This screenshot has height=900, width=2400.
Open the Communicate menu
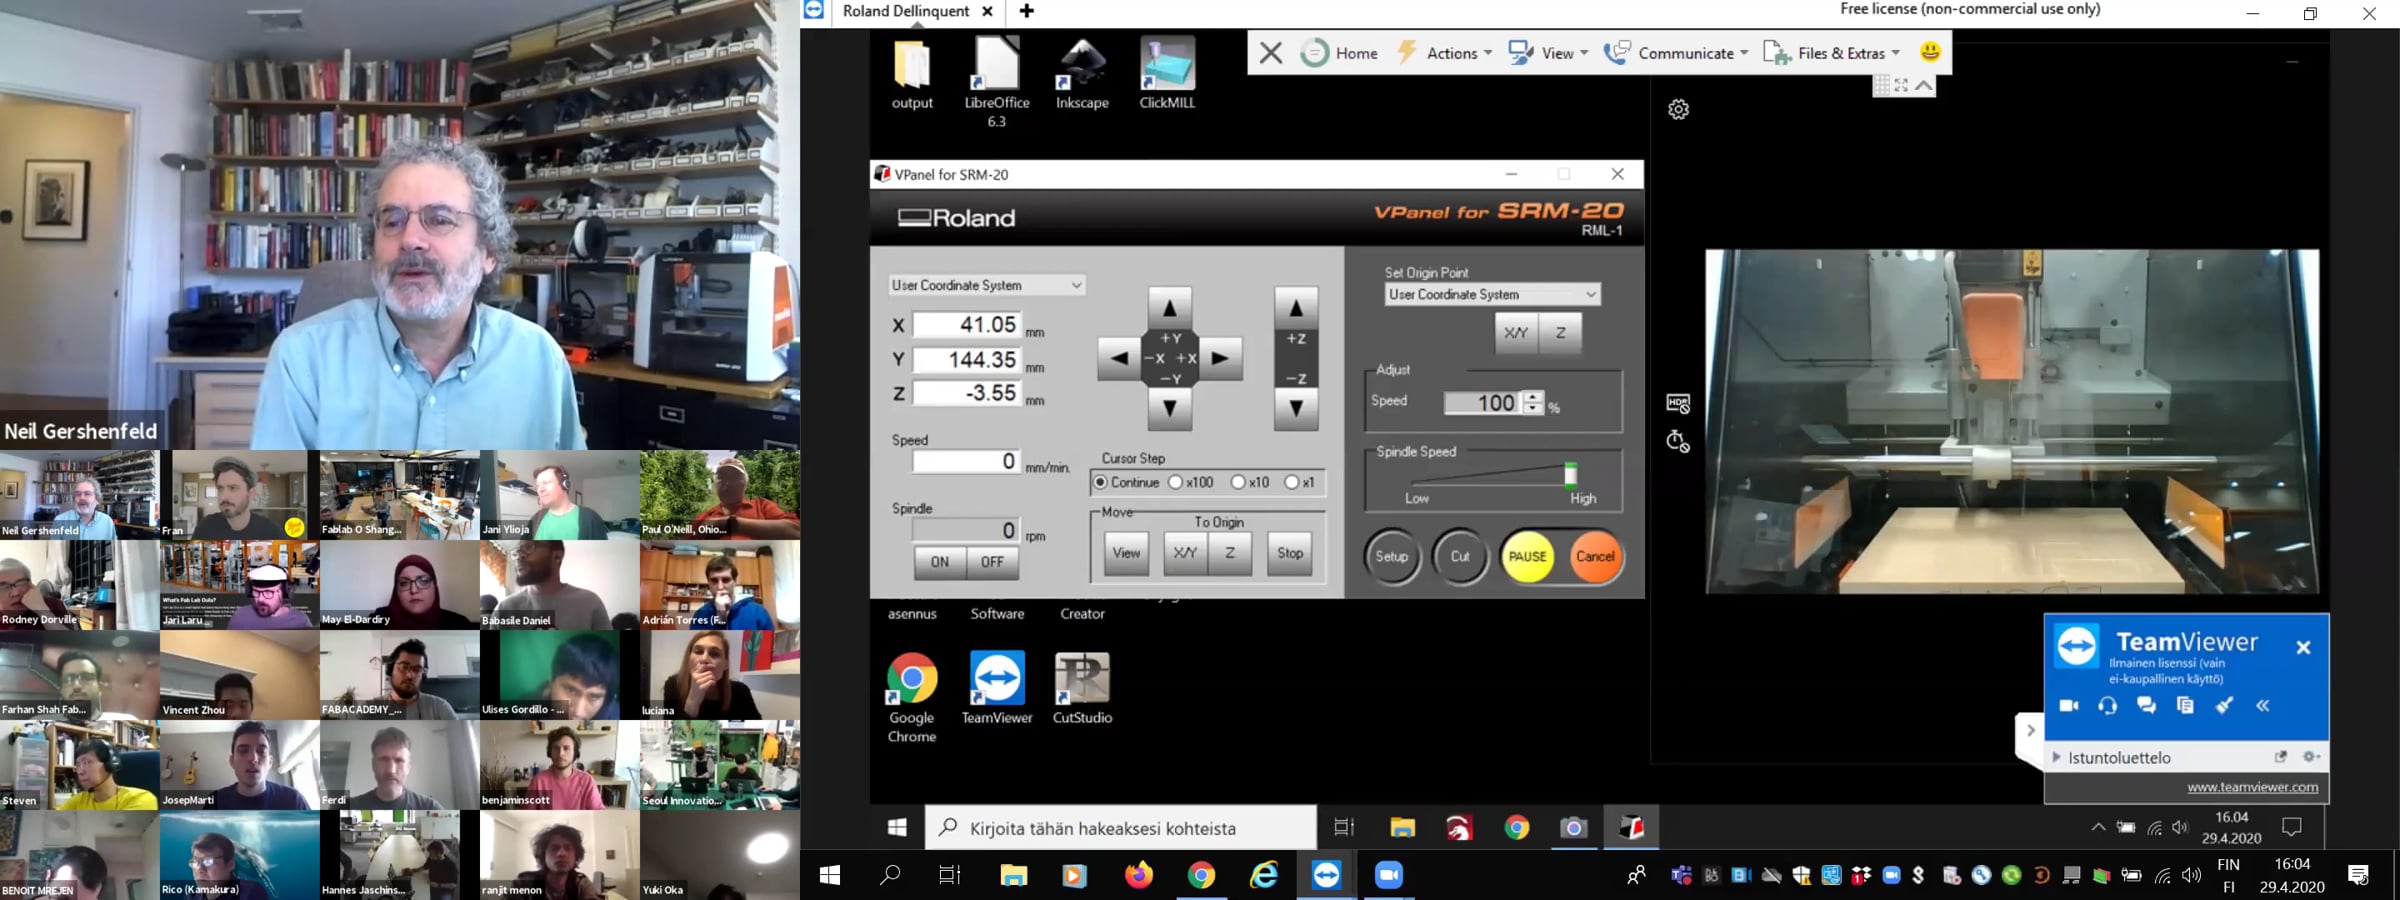coord(1676,53)
